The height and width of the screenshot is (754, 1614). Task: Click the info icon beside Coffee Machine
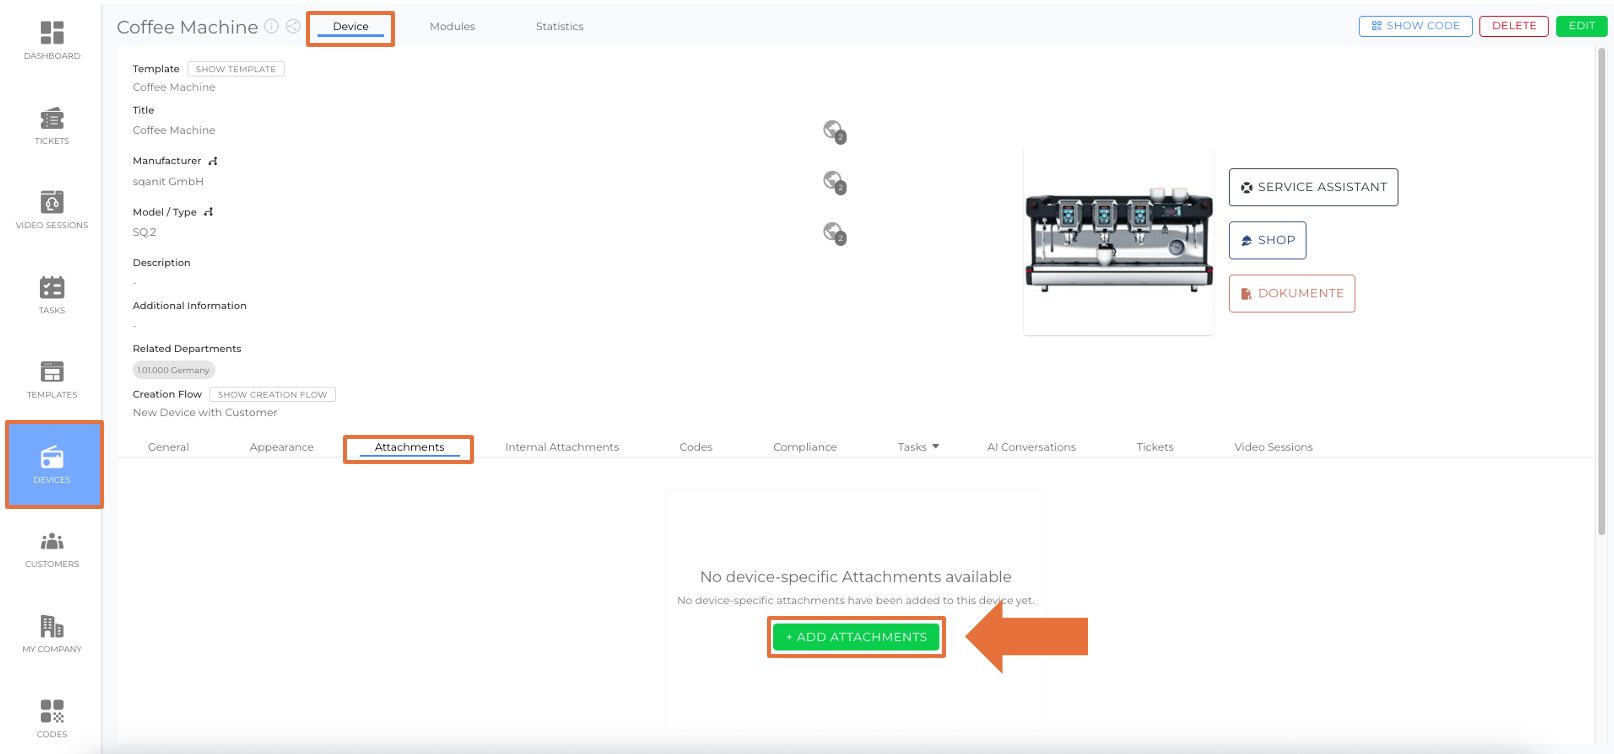click(x=271, y=27)
